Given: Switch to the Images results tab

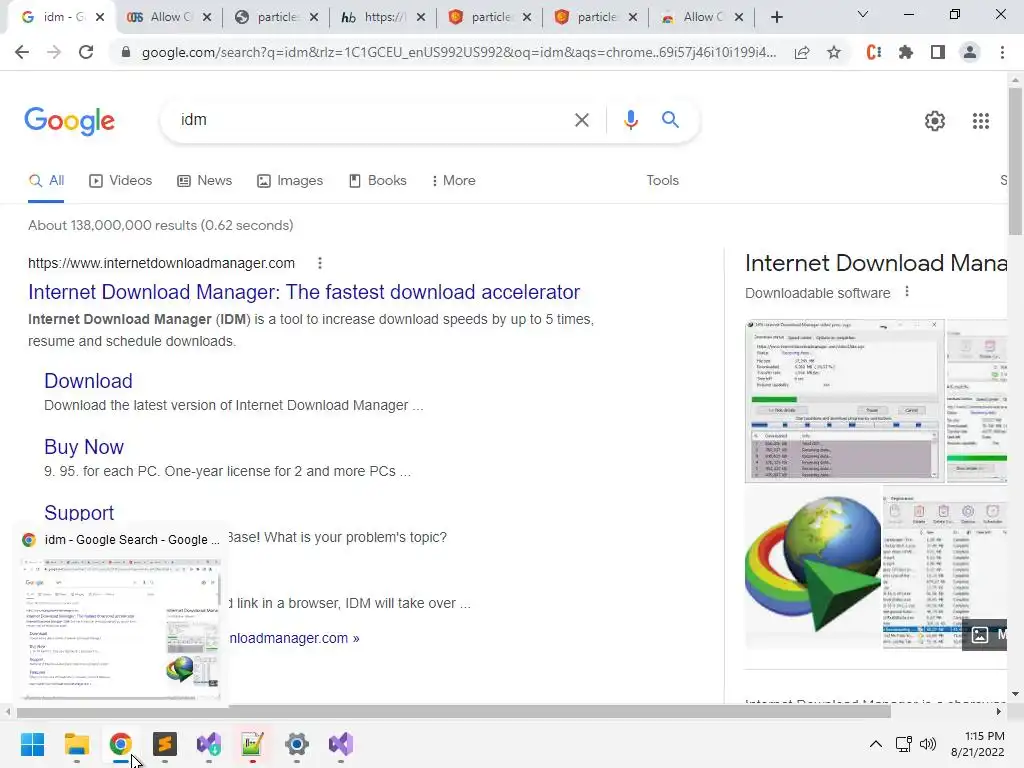Looking at the screenshot, I should point(290,181).
